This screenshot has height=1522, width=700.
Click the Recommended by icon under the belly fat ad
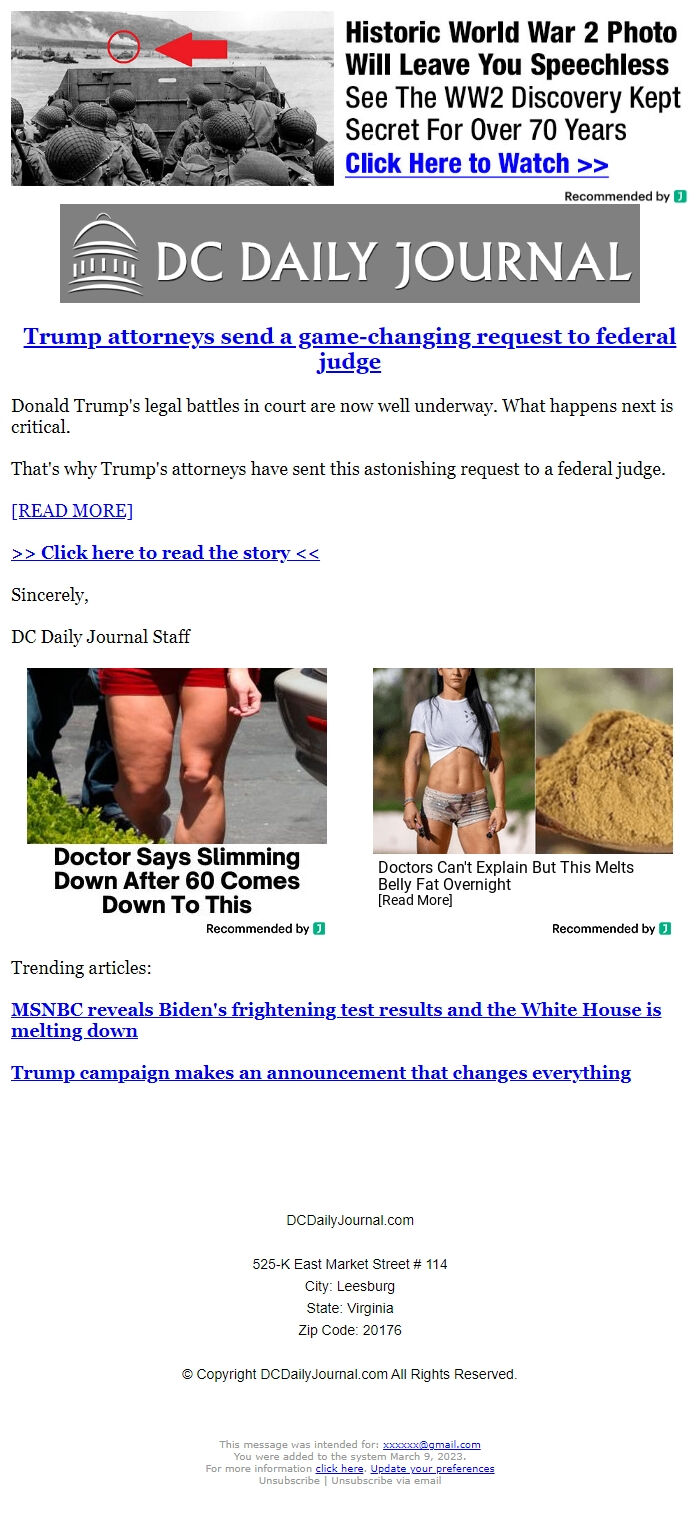[665, 929]
